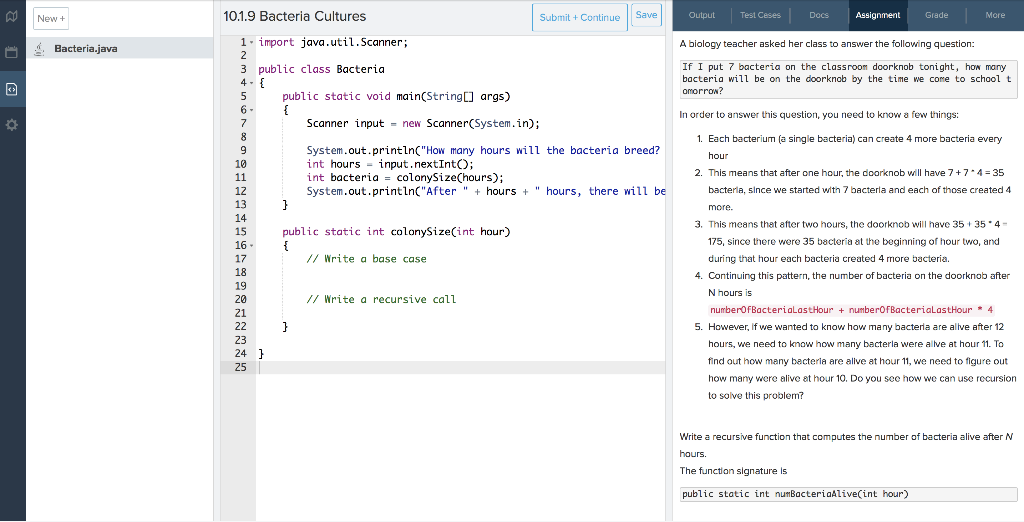The width and height of the screenshot is (1024, 522).
Task: Save the code with Save button
Action: pyautogui.click(x=646, y=15)
